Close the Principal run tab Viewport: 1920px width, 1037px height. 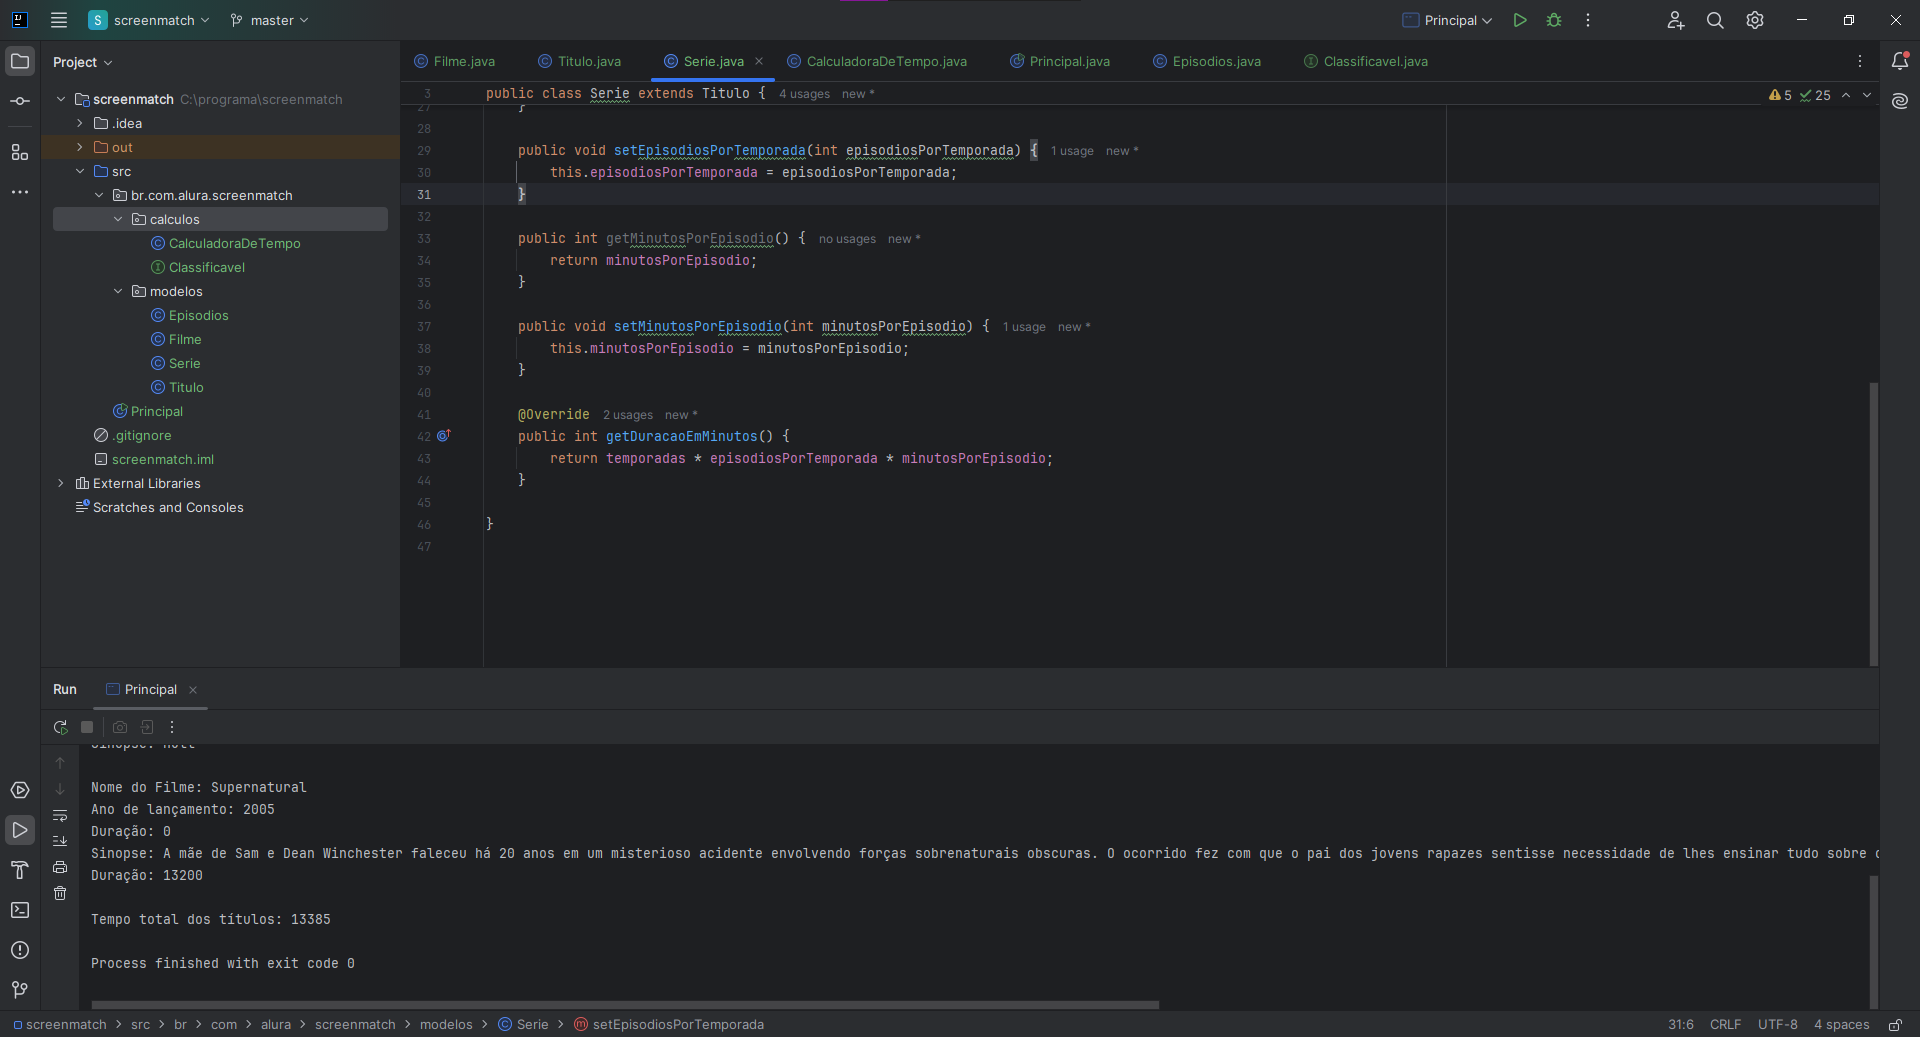[x=193, y=690]
